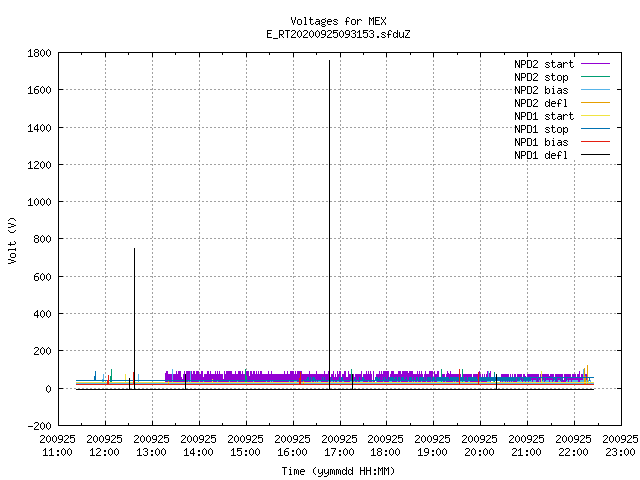Click the 23:00 x-axis tick label
Viewport: 640px width, 480px height.
click(620, 452)
